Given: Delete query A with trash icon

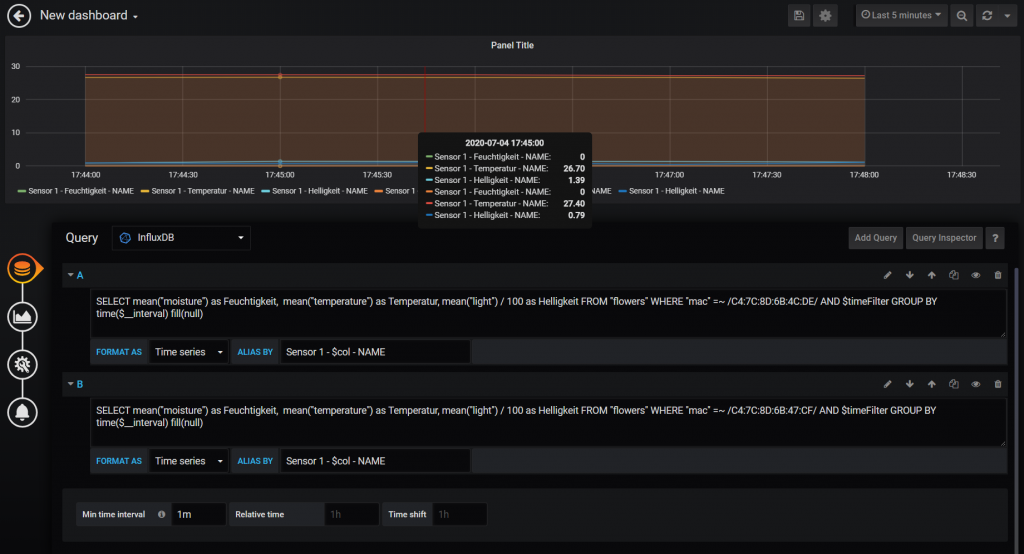Looking at the screenshot, I should [x=997, y=275].
